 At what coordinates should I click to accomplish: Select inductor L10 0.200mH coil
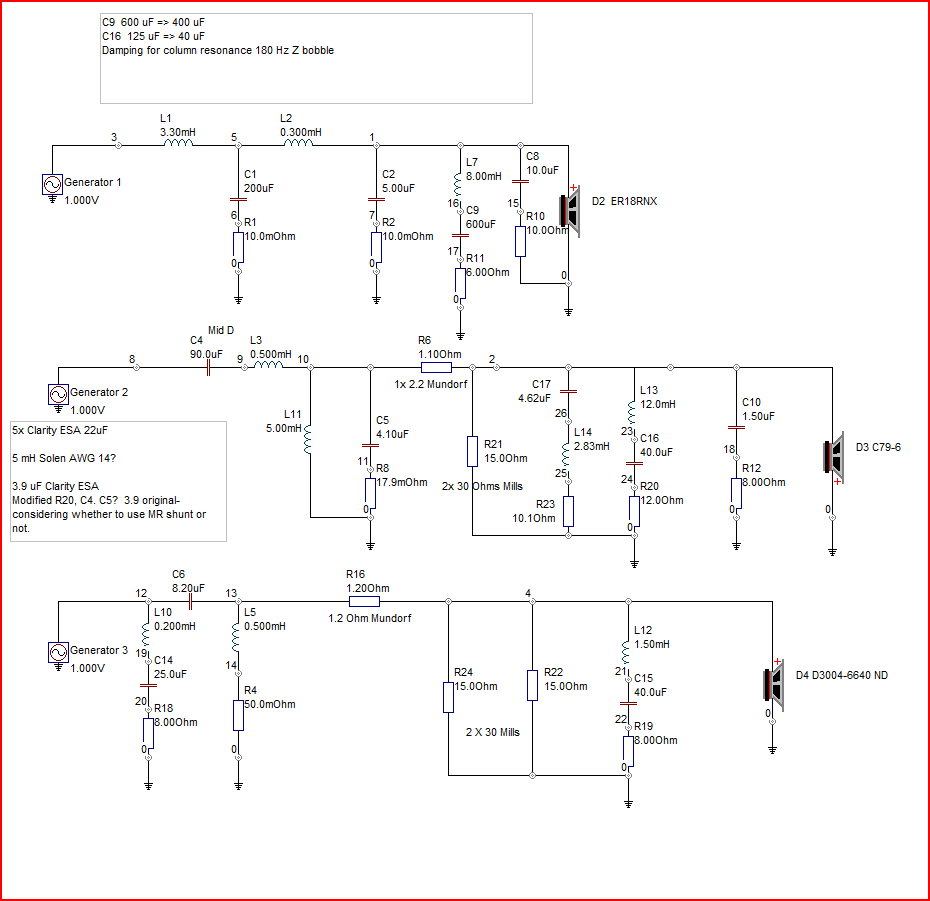pos(145,634)
